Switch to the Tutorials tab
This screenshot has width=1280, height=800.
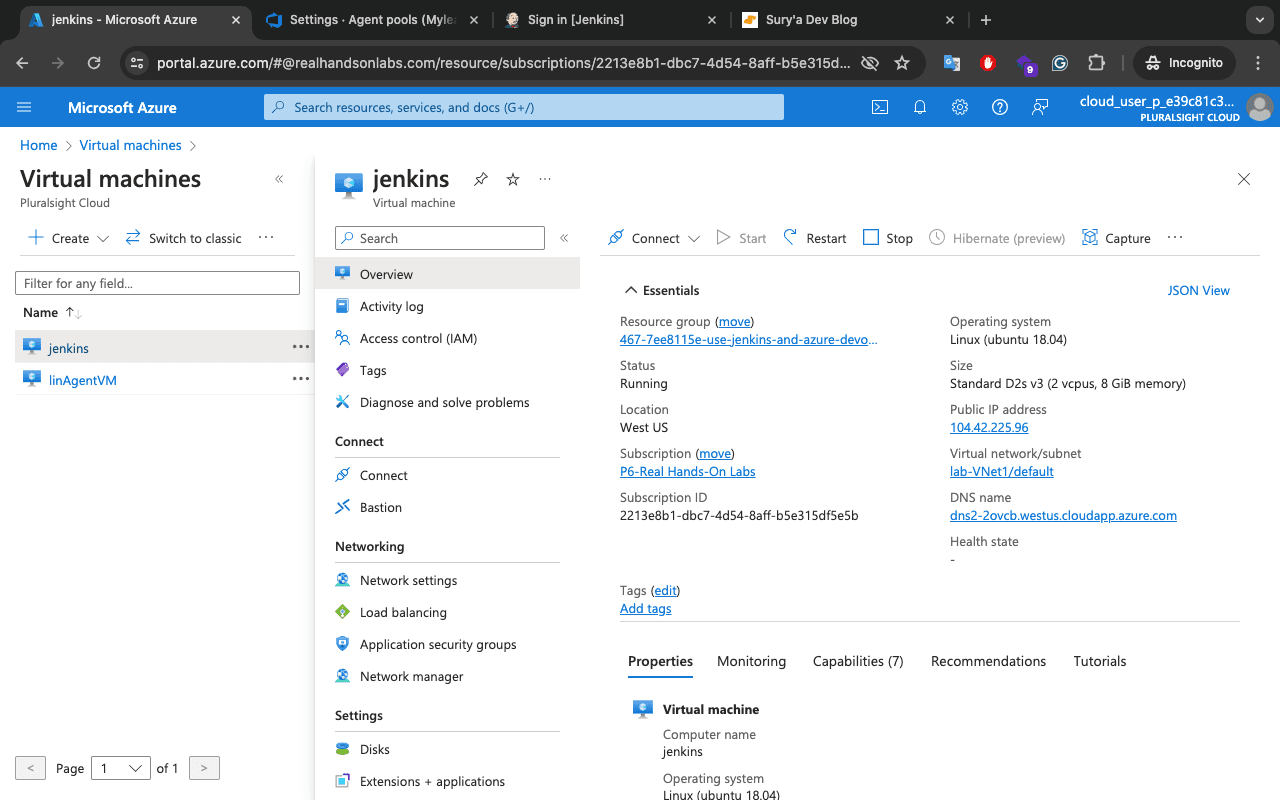[x=1100, y=661]
